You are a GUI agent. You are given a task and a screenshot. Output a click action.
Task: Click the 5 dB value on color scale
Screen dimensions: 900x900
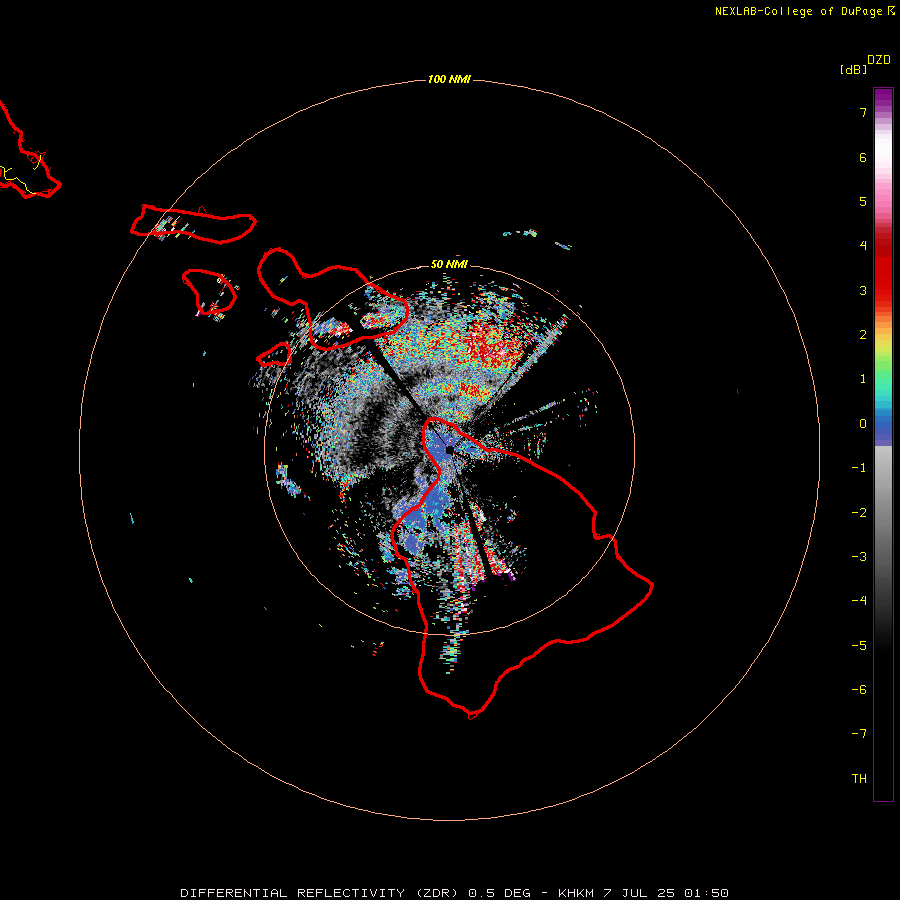click(x=863, y=201)
